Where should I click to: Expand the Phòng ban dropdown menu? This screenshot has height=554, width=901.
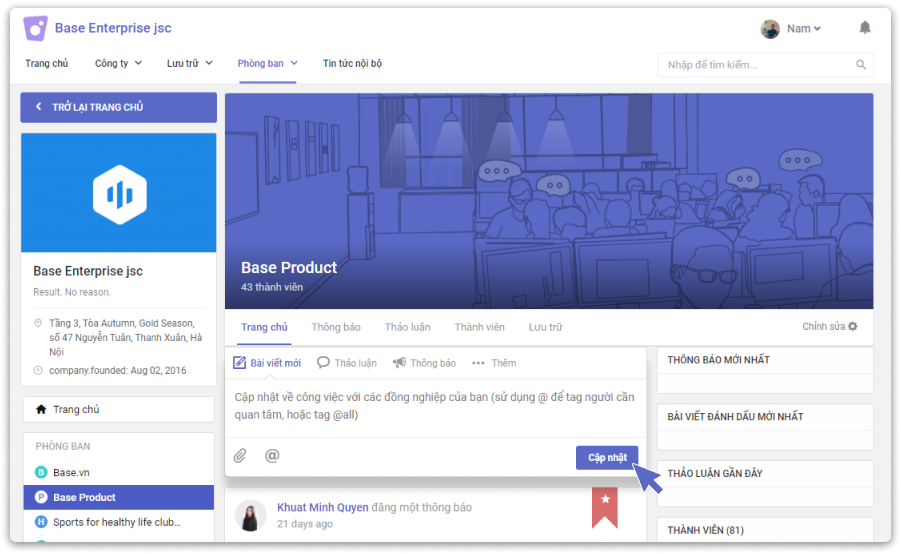pyautogui.click(x=268, y=63)
